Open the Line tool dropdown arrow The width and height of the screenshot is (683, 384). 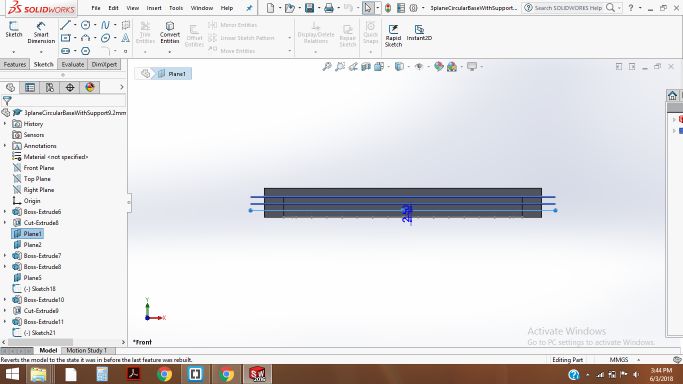[x=75, y=25]
